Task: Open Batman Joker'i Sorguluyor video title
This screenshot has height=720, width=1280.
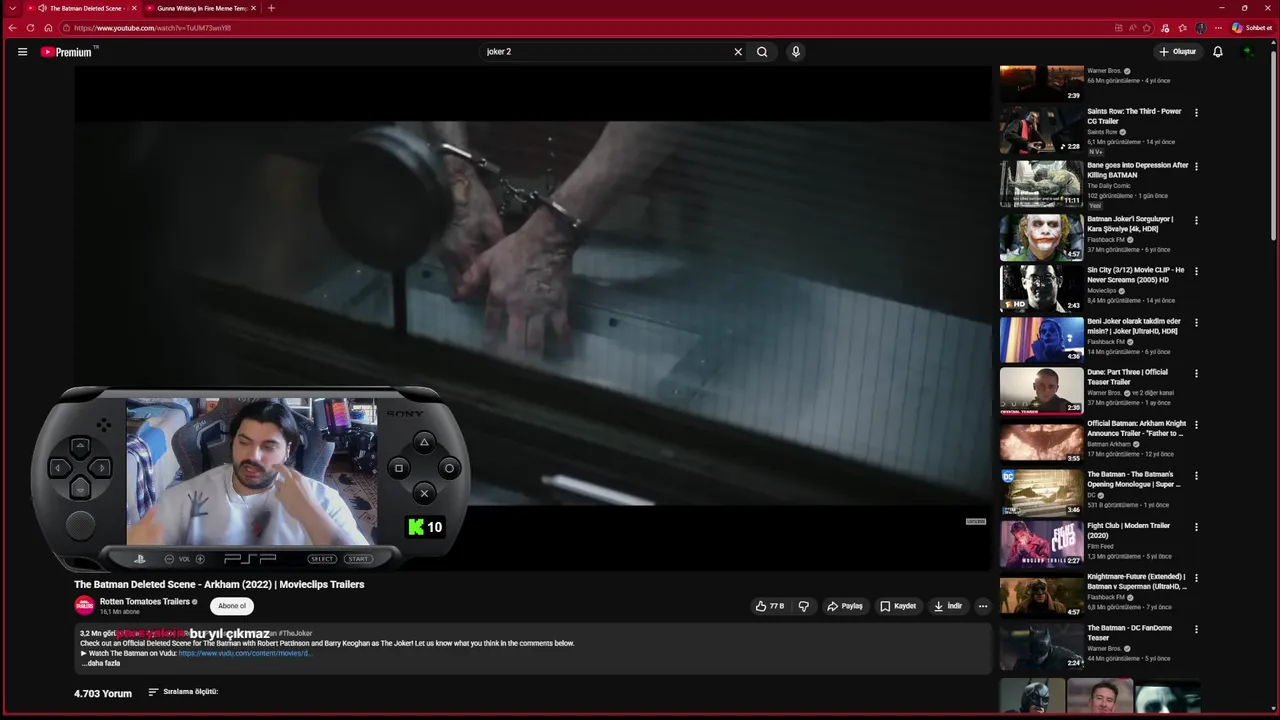Action: tap(1130, 224)
